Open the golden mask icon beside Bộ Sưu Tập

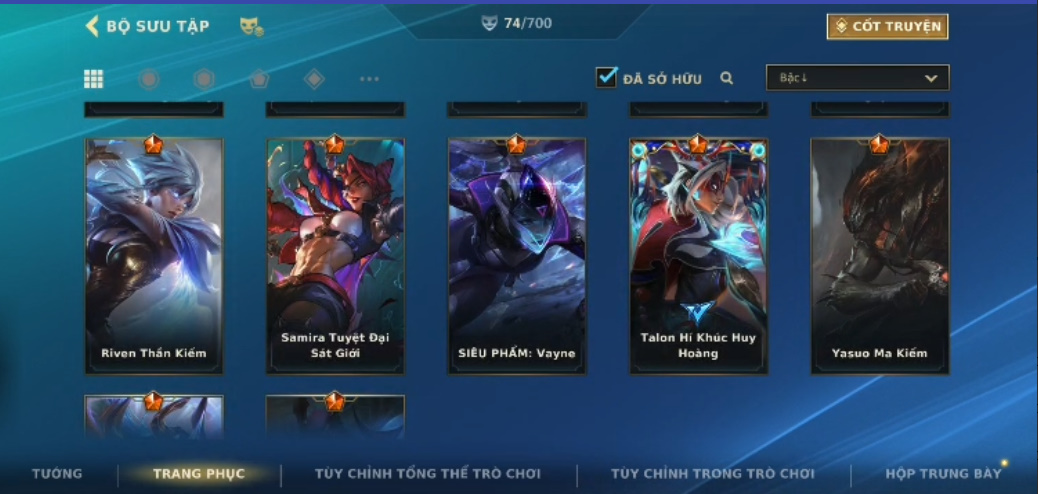251,26
